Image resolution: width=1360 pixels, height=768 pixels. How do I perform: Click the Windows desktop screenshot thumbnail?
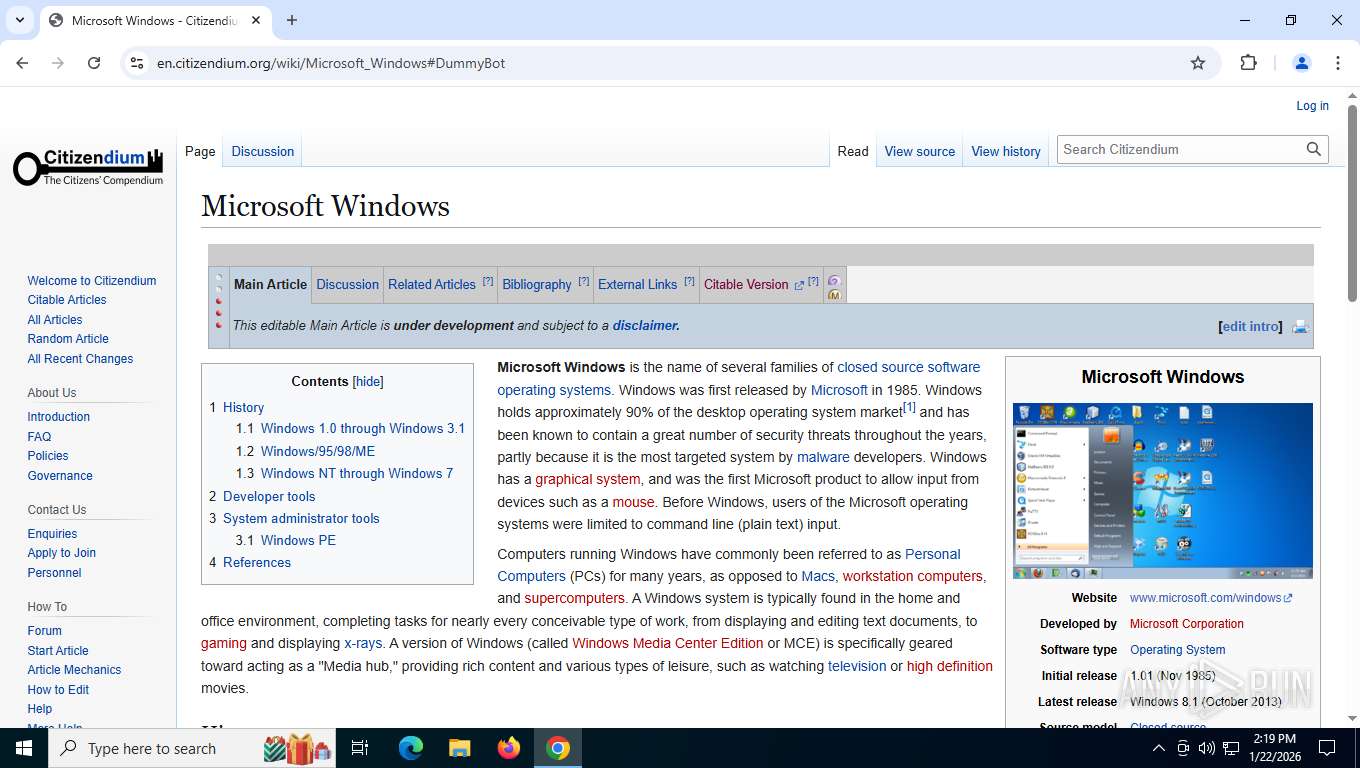1163,491
